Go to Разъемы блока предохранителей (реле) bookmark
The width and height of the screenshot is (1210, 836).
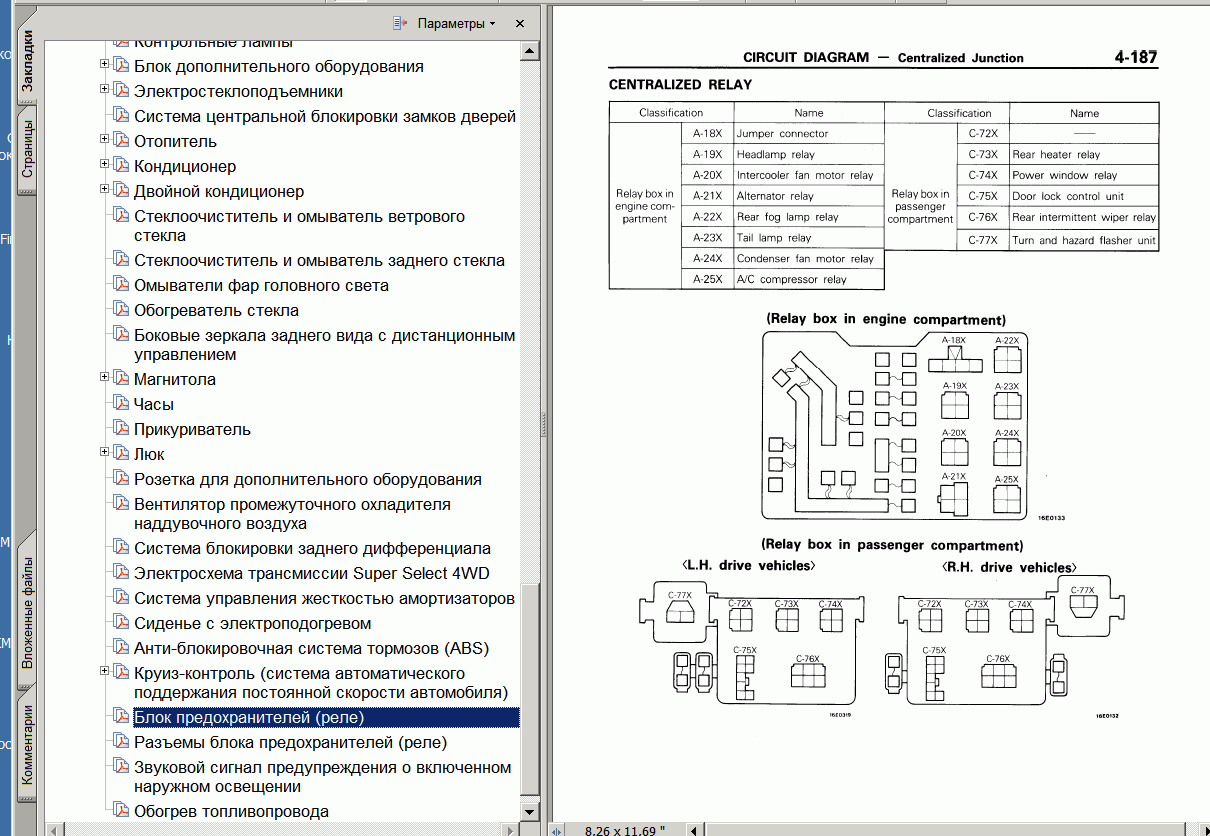pyautogui.click(x=290, y=742)
